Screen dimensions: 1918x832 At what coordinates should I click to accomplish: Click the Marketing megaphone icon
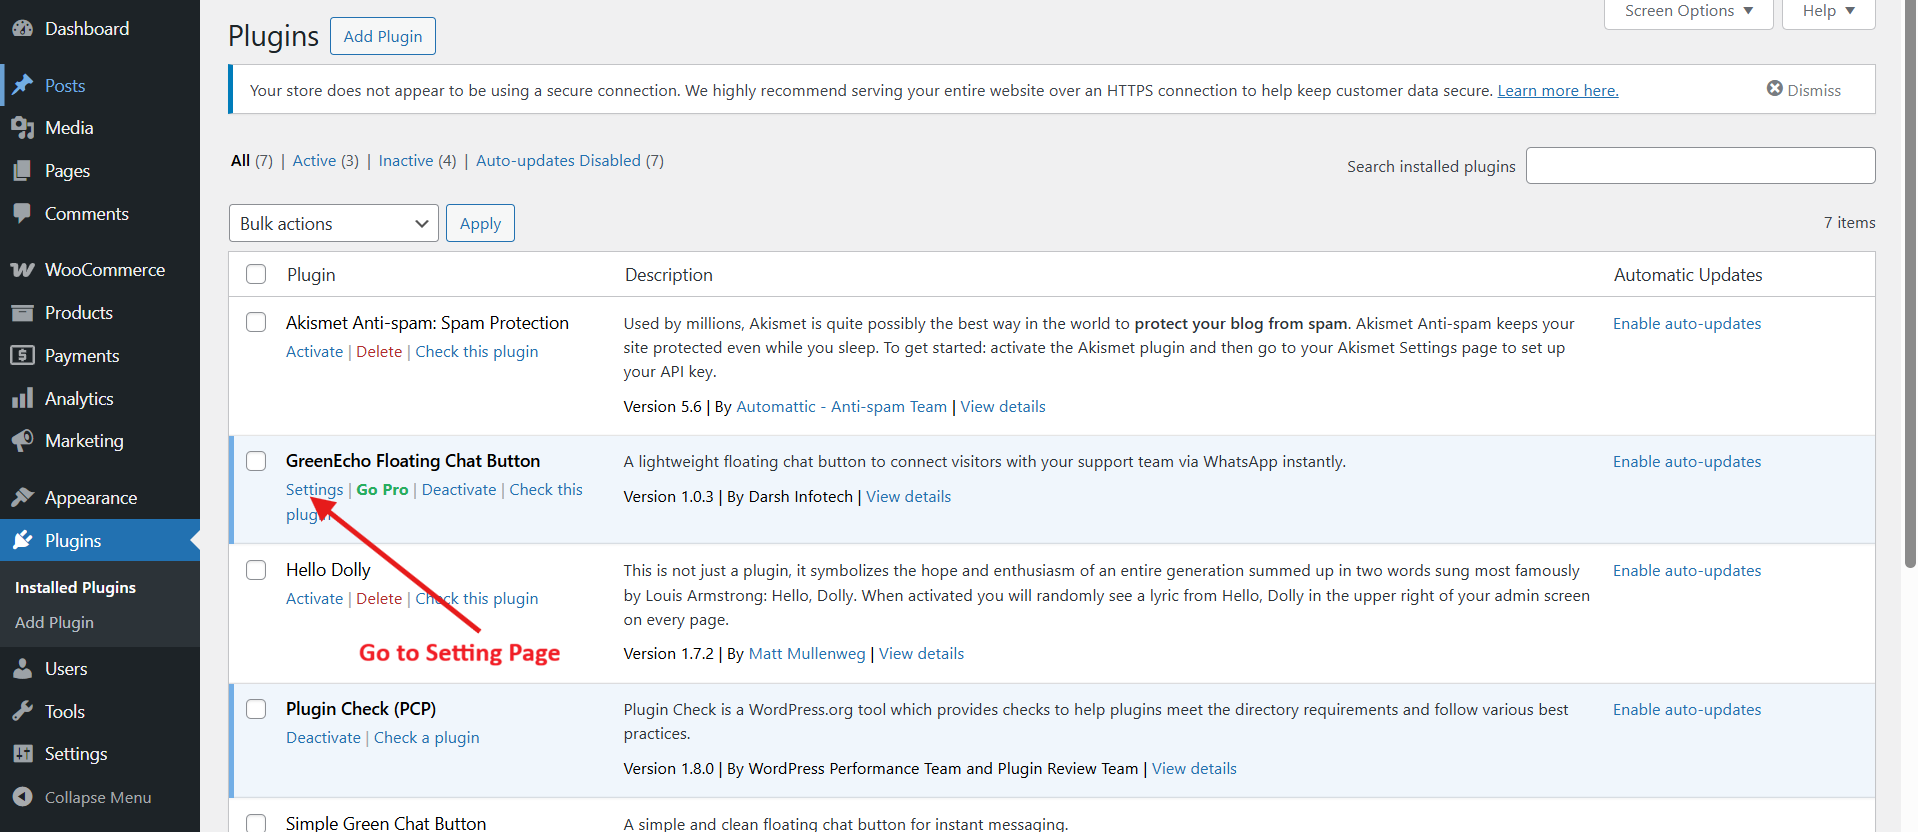(x=22, y=441)
